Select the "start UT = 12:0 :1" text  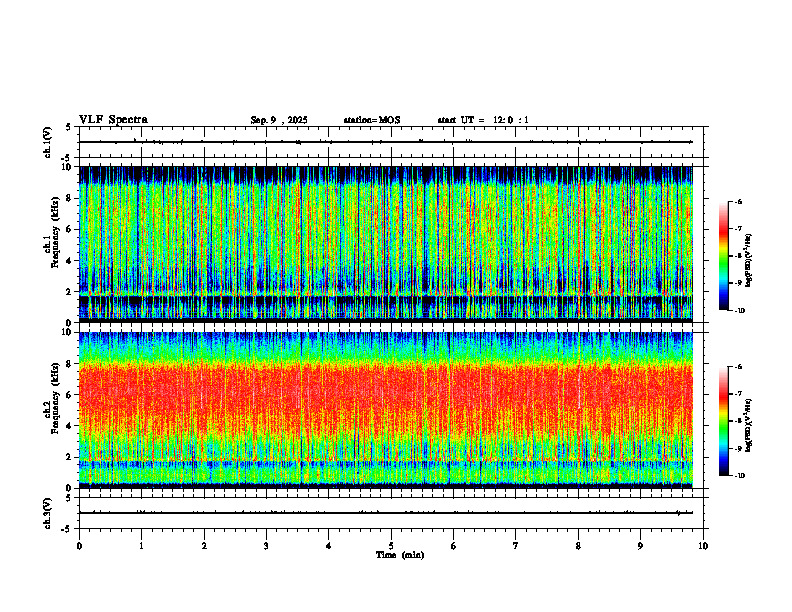click(483, 120)
